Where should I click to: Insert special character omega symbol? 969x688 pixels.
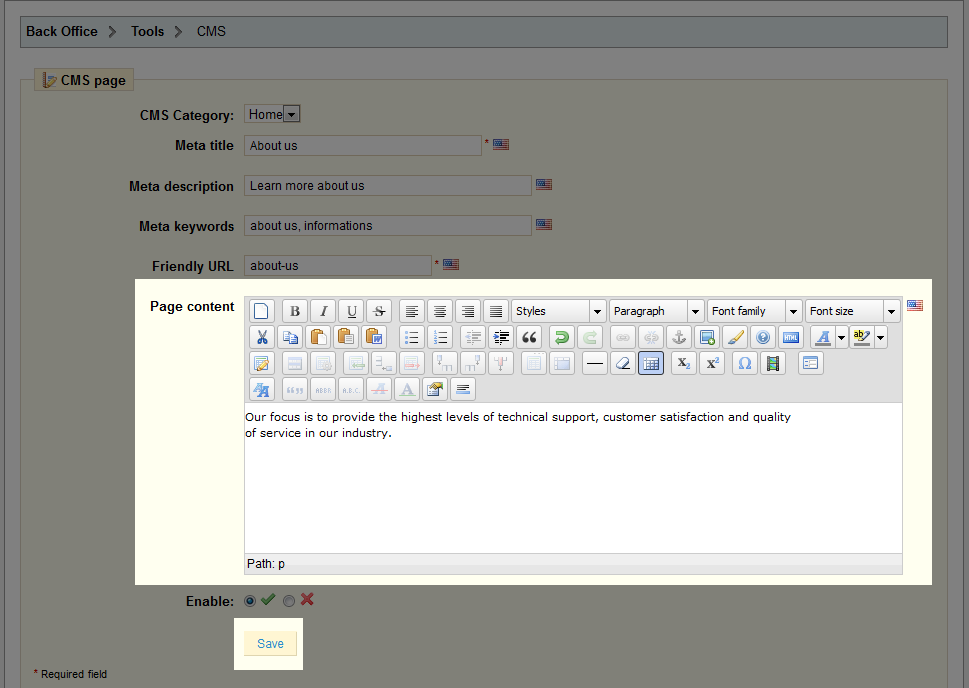pyautogui.click(x=744, y=363)
